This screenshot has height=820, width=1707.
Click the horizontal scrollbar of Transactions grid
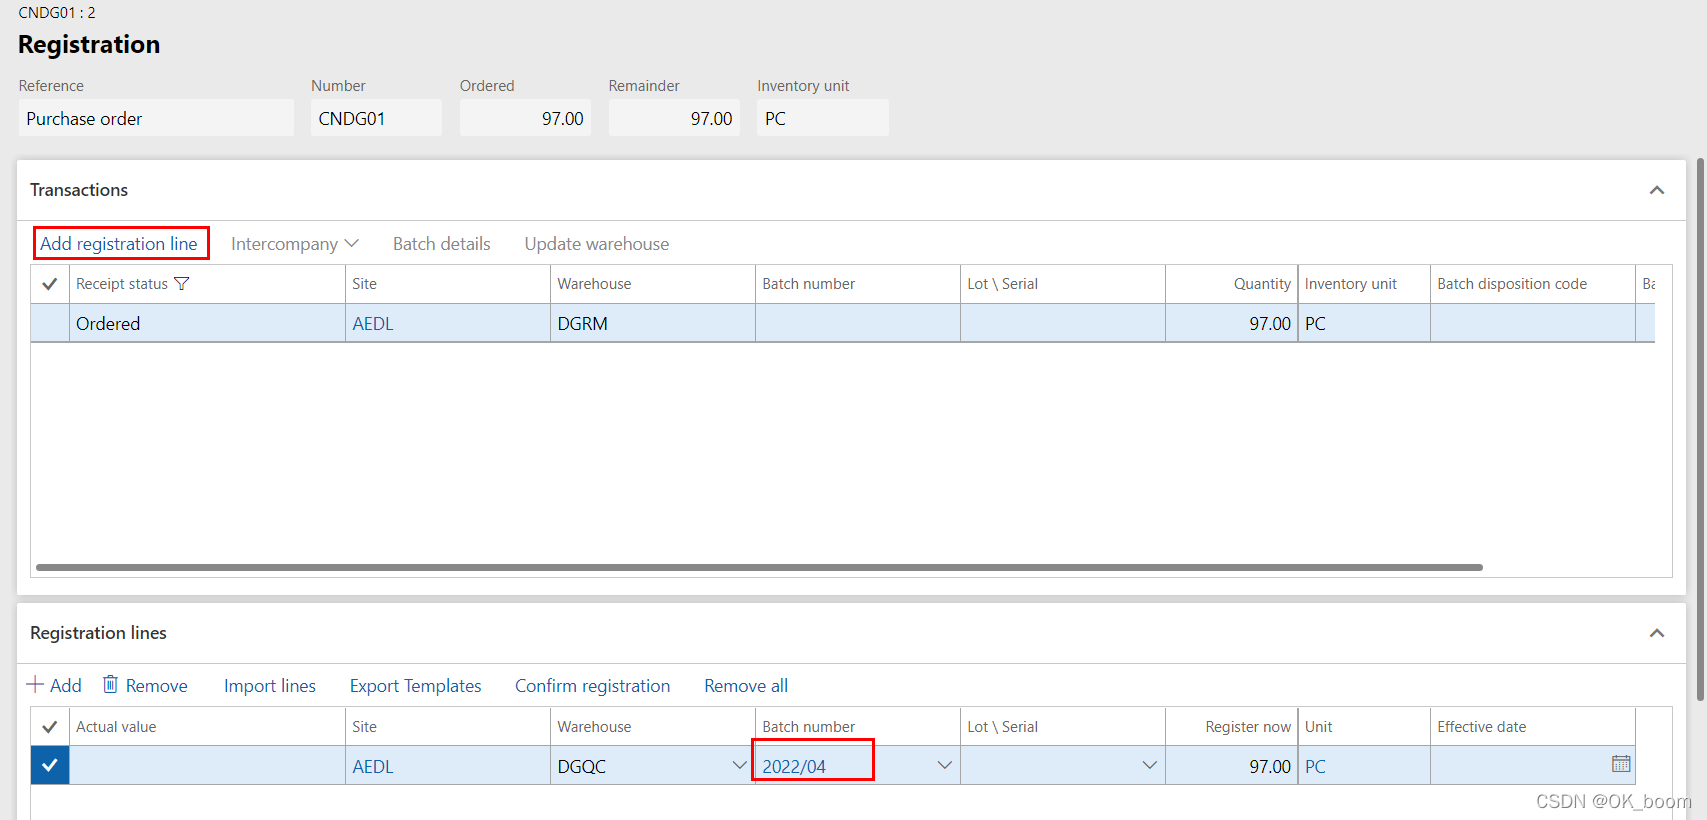coord(759,567)
